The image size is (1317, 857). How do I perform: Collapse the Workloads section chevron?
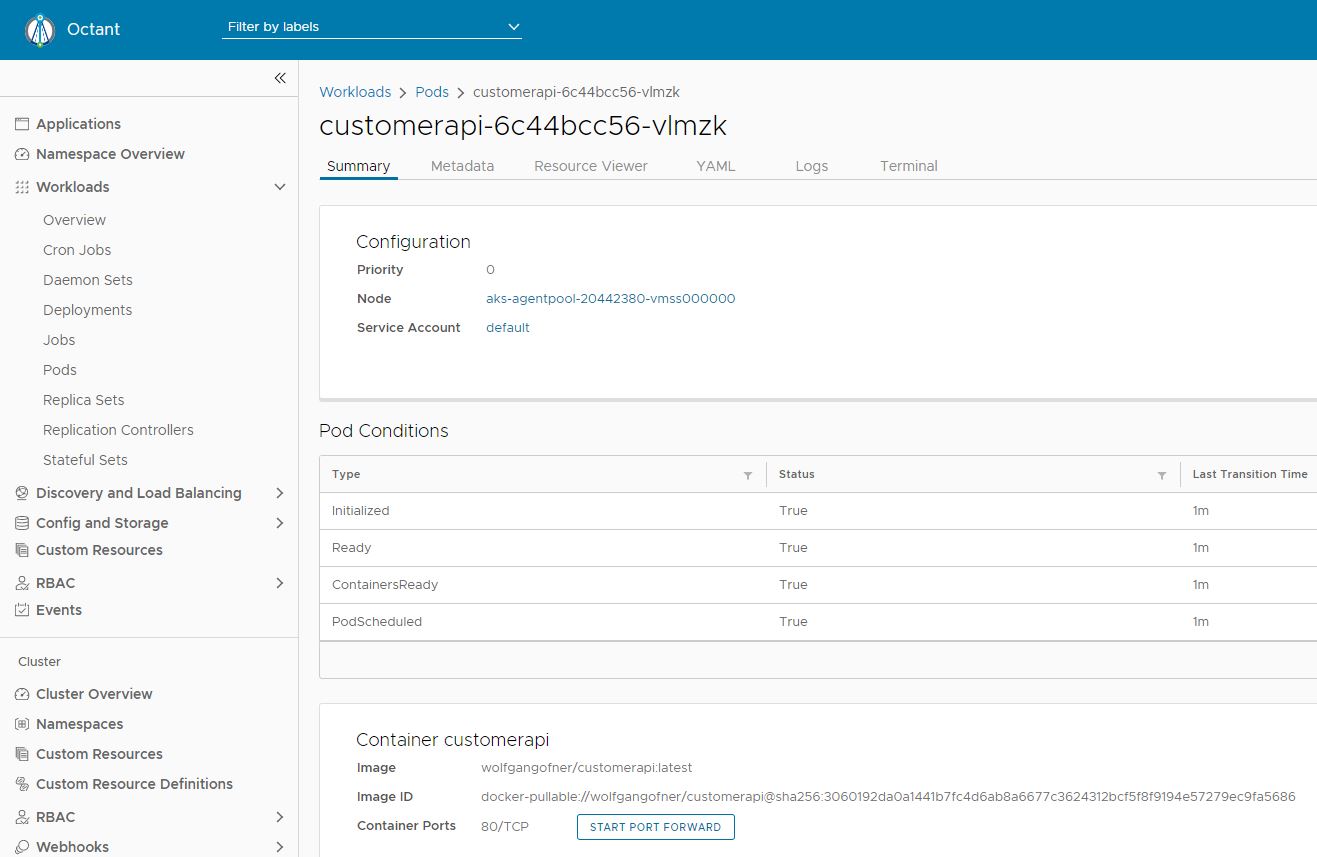point(280,187)
